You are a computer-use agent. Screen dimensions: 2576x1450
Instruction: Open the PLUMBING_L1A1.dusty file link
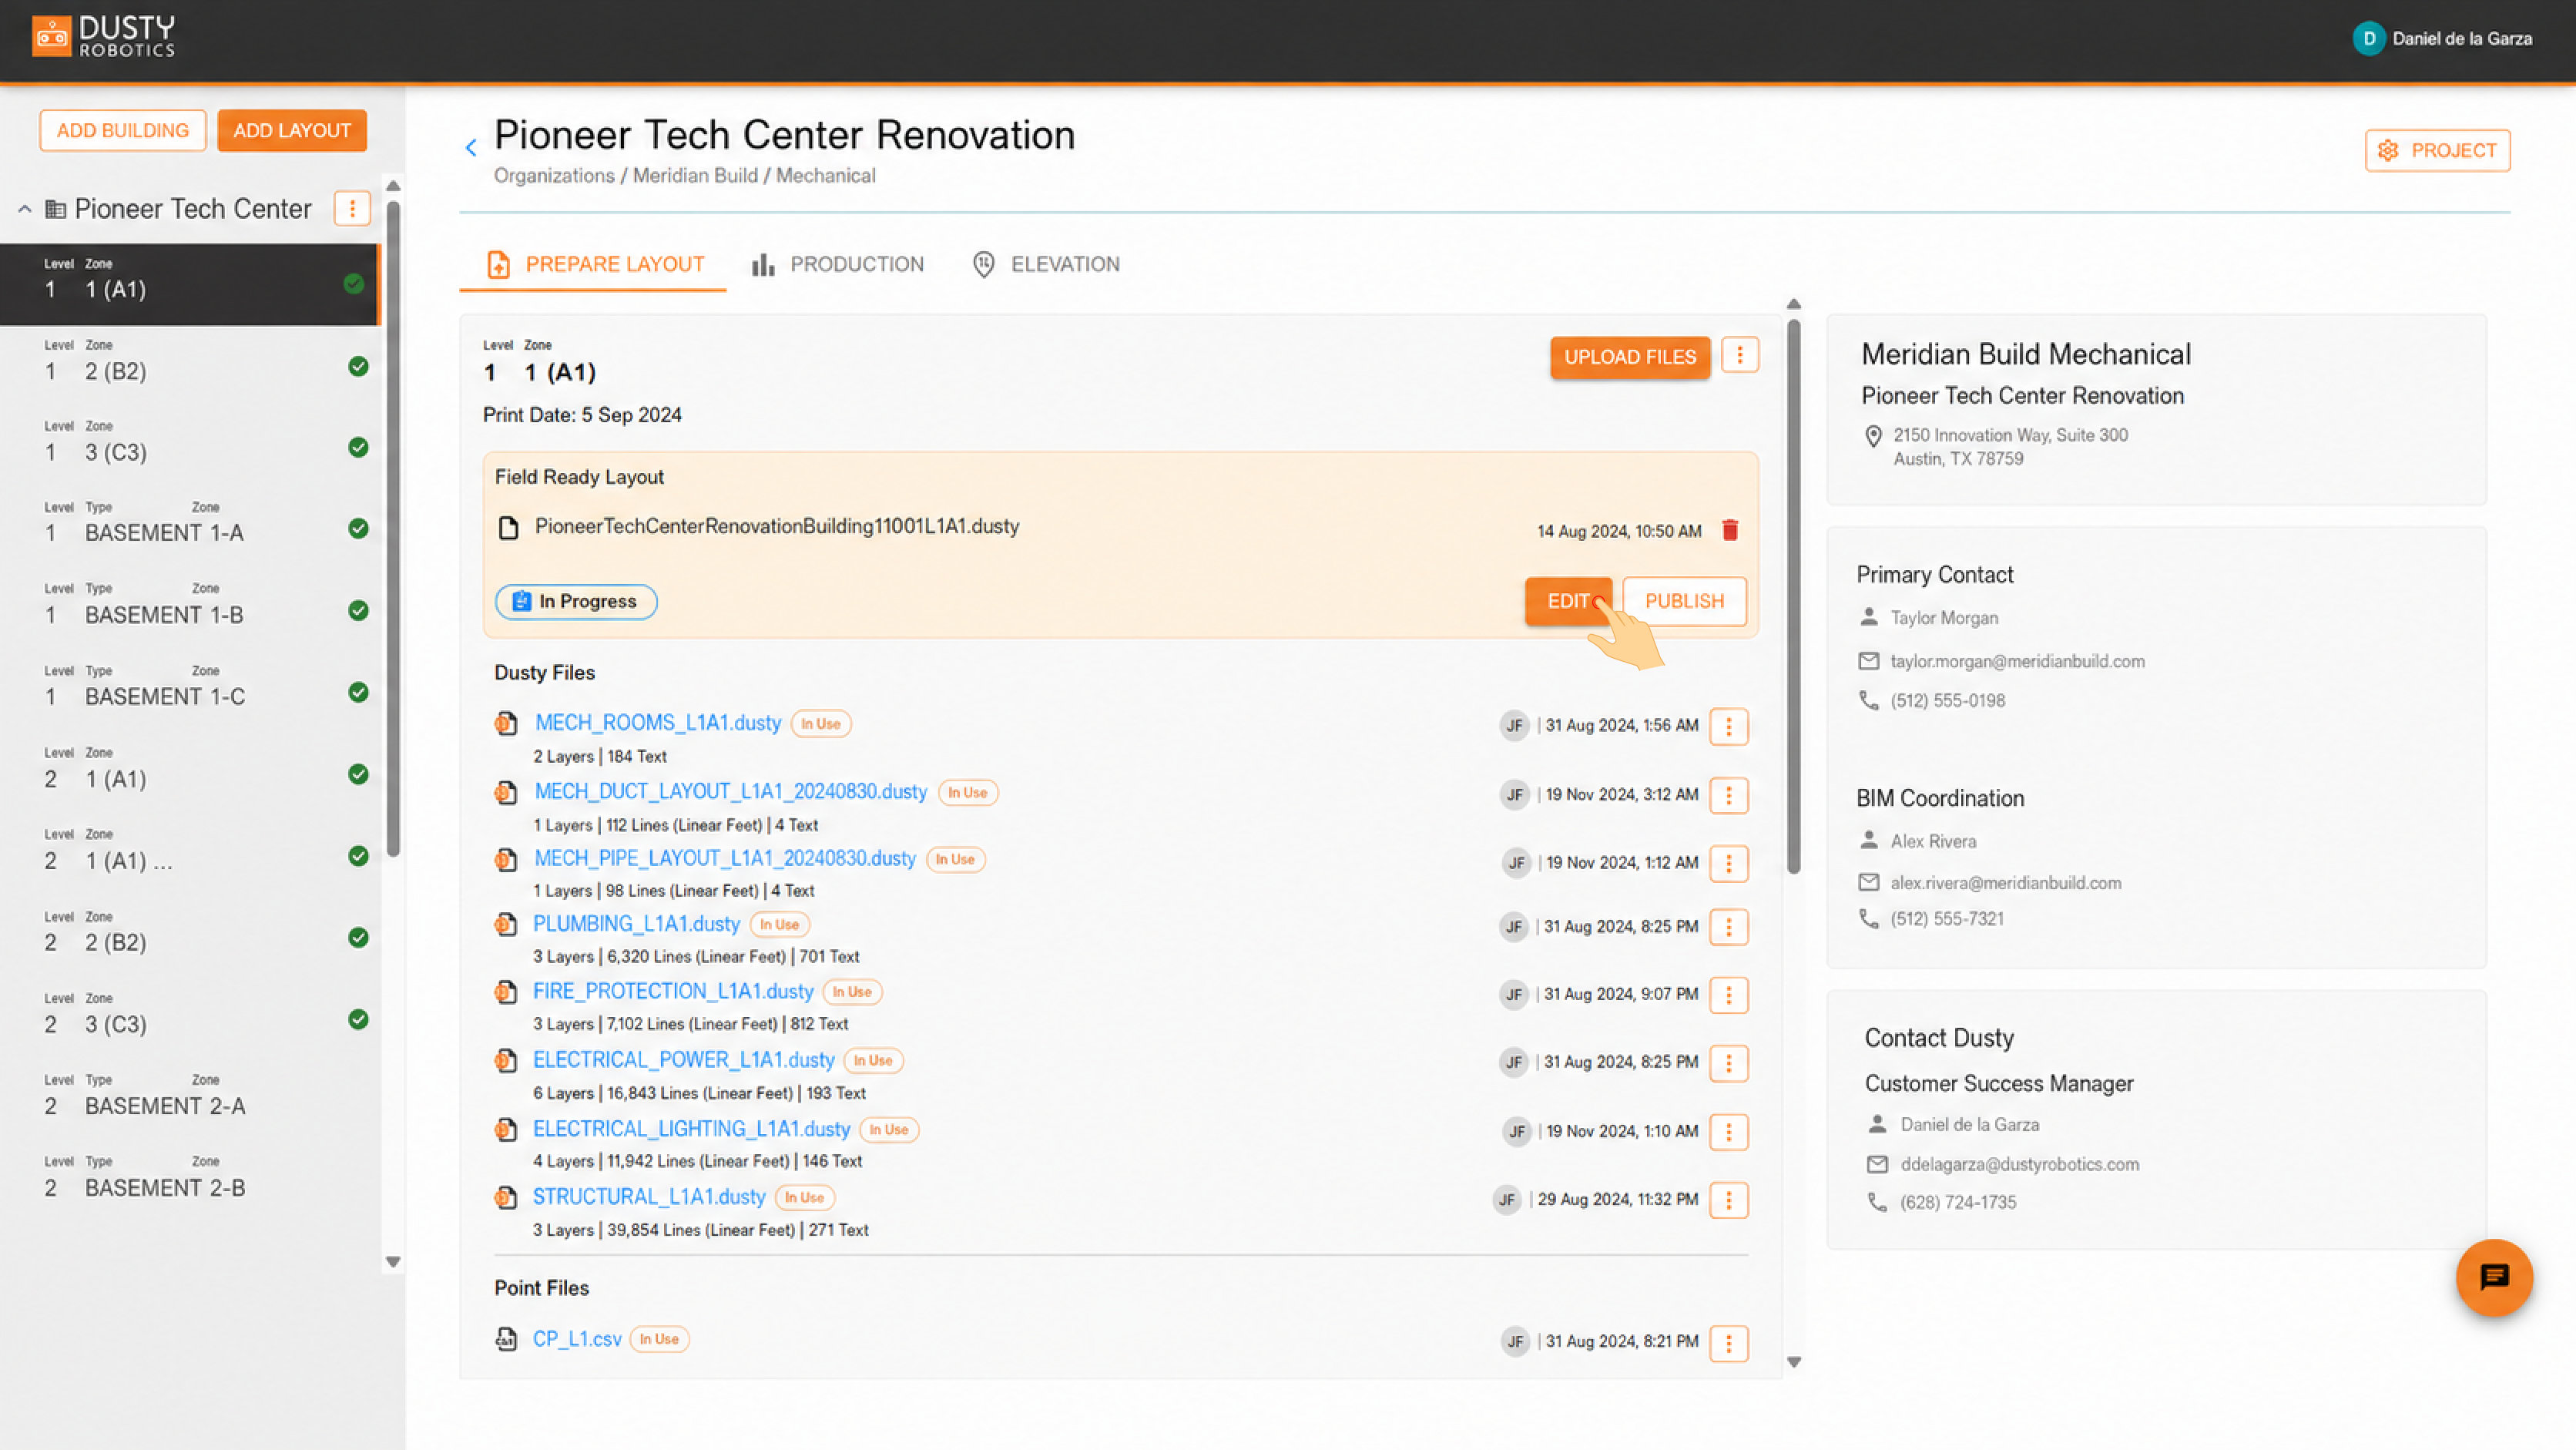(636, 924)
